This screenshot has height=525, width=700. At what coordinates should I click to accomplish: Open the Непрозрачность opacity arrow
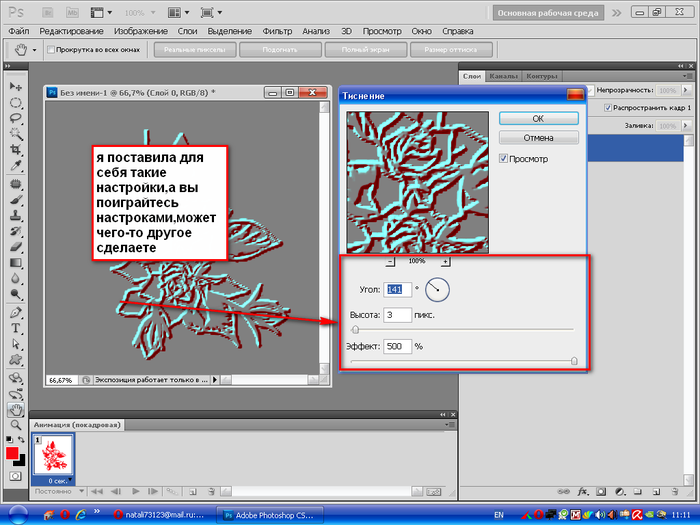point(686,90)
